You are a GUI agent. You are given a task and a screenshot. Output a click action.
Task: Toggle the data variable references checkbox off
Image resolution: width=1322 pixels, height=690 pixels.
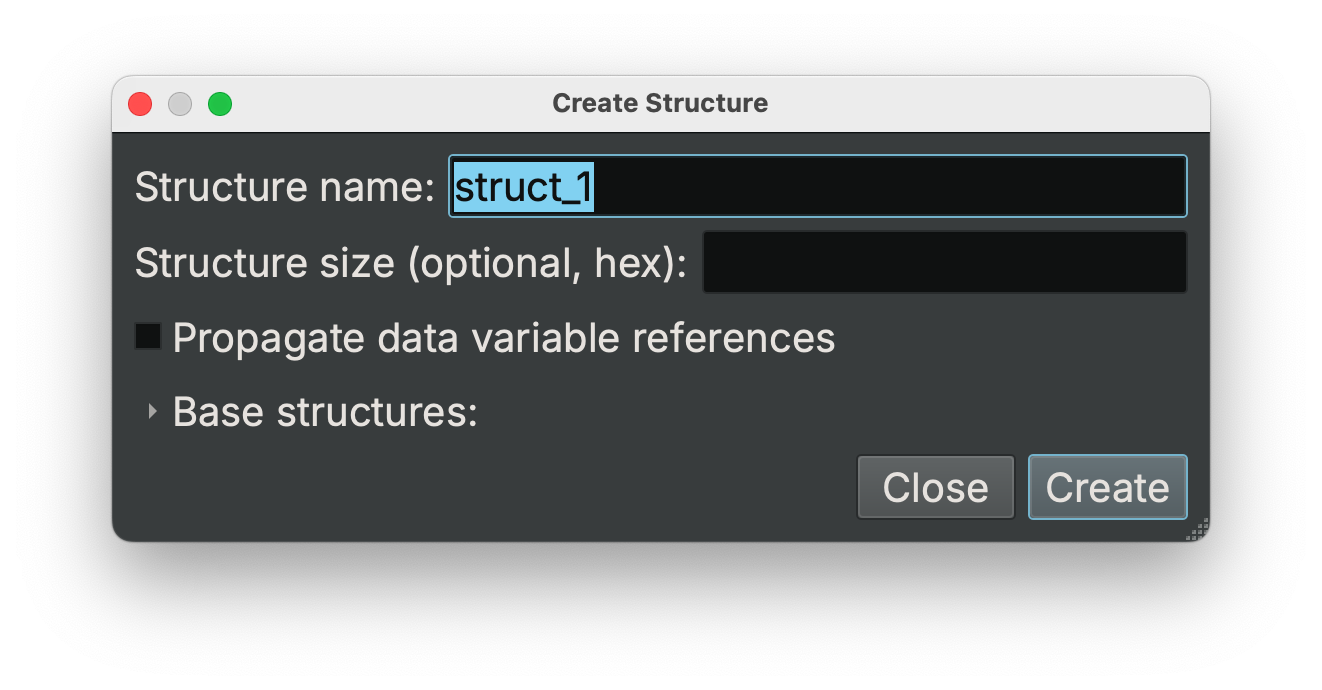pos(147,336)
